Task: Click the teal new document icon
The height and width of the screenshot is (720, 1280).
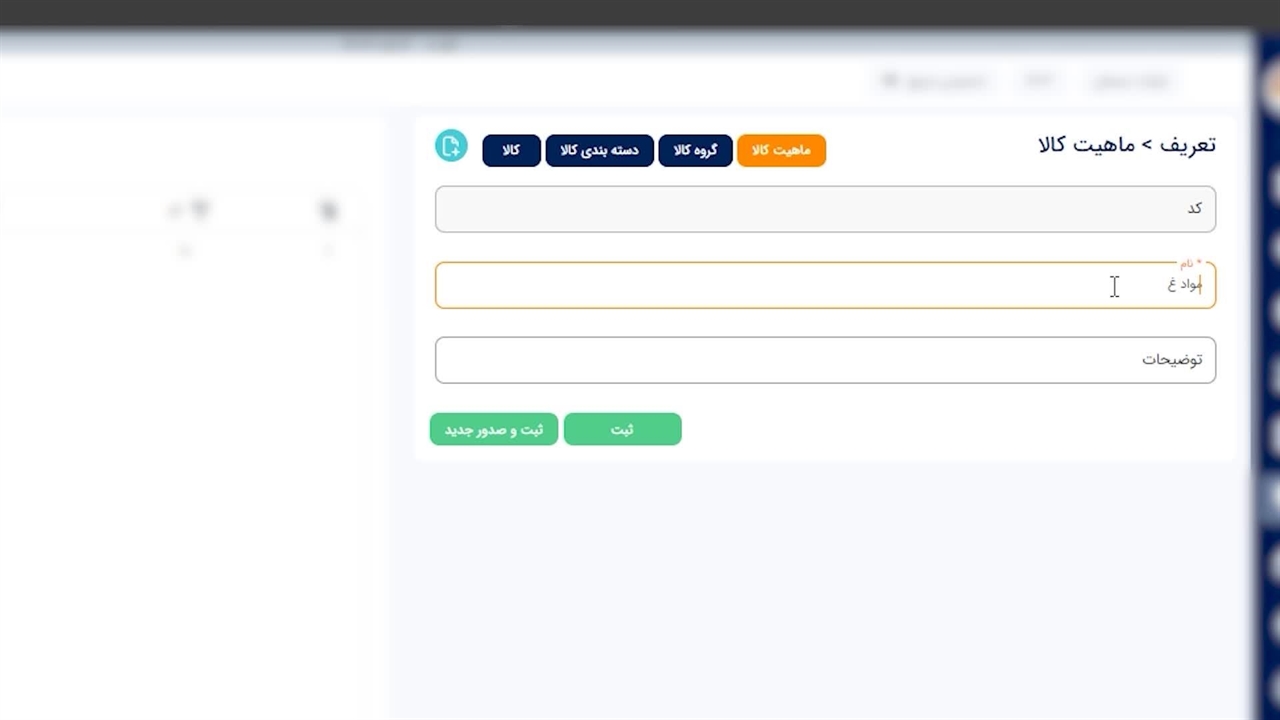Action: pos(451,146)
